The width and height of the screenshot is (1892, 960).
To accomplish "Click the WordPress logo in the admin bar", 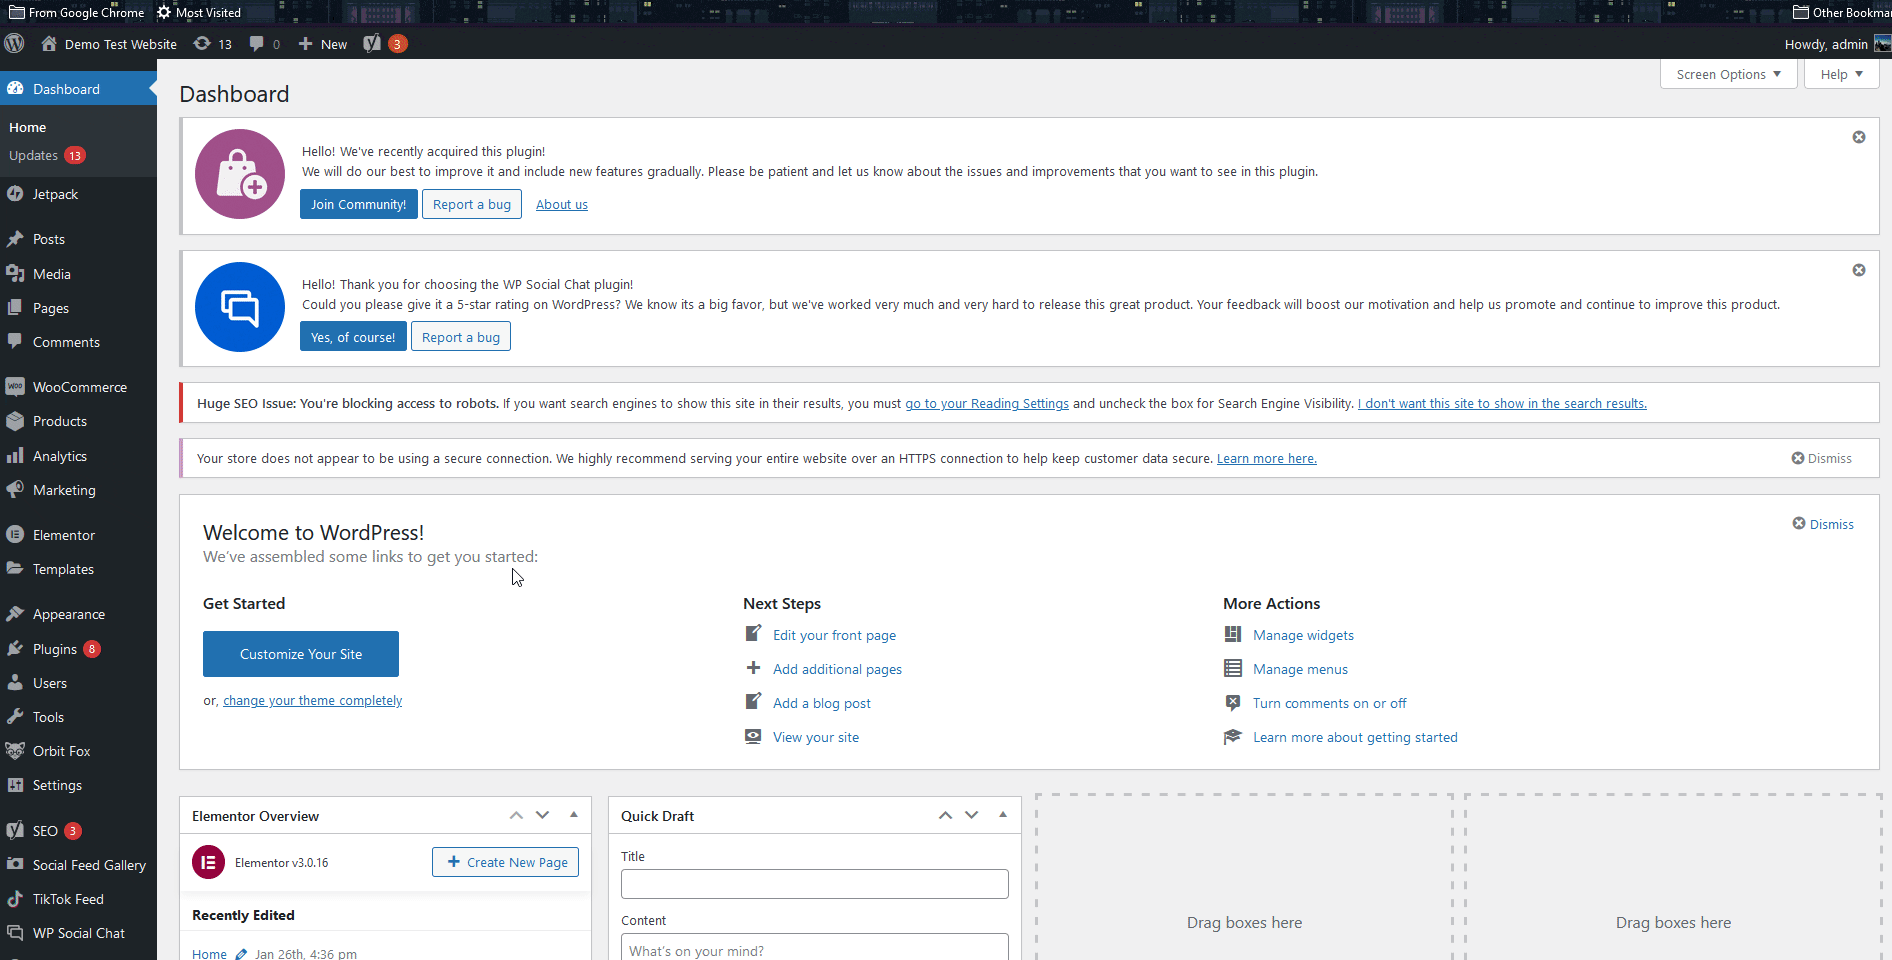I will (14, 44).
